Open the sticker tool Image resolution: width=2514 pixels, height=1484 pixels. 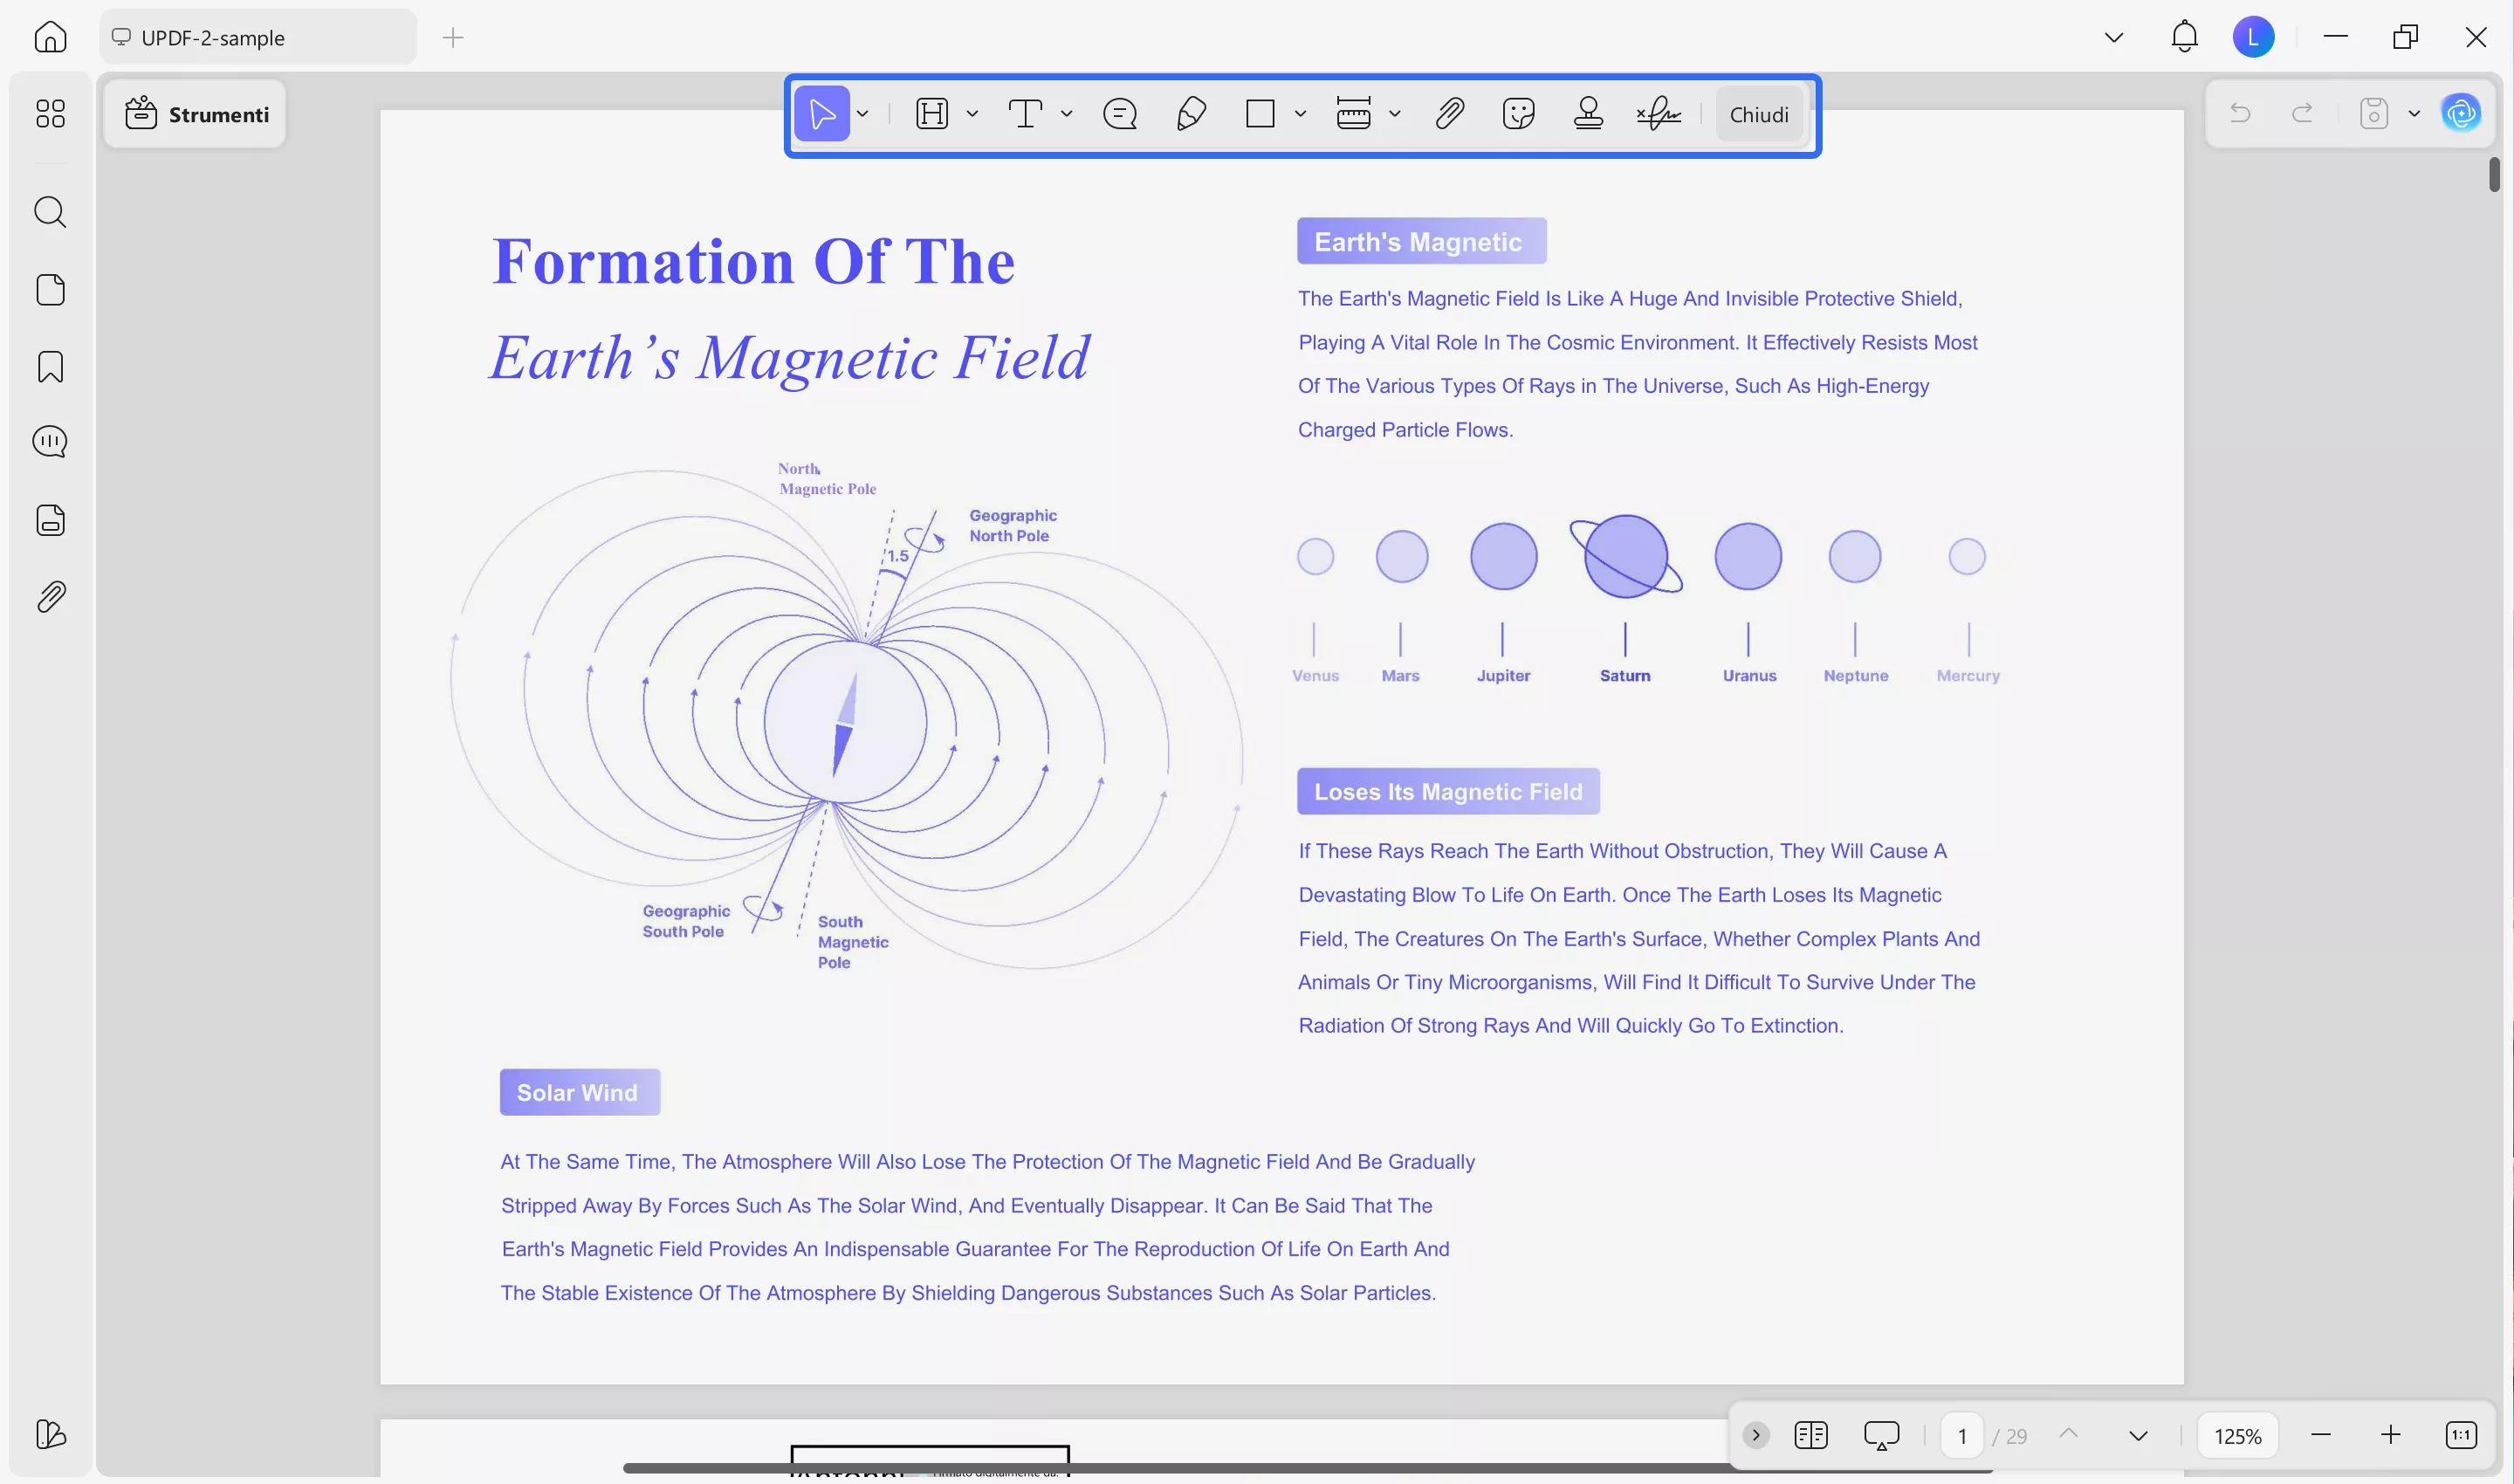point(1518,114)
